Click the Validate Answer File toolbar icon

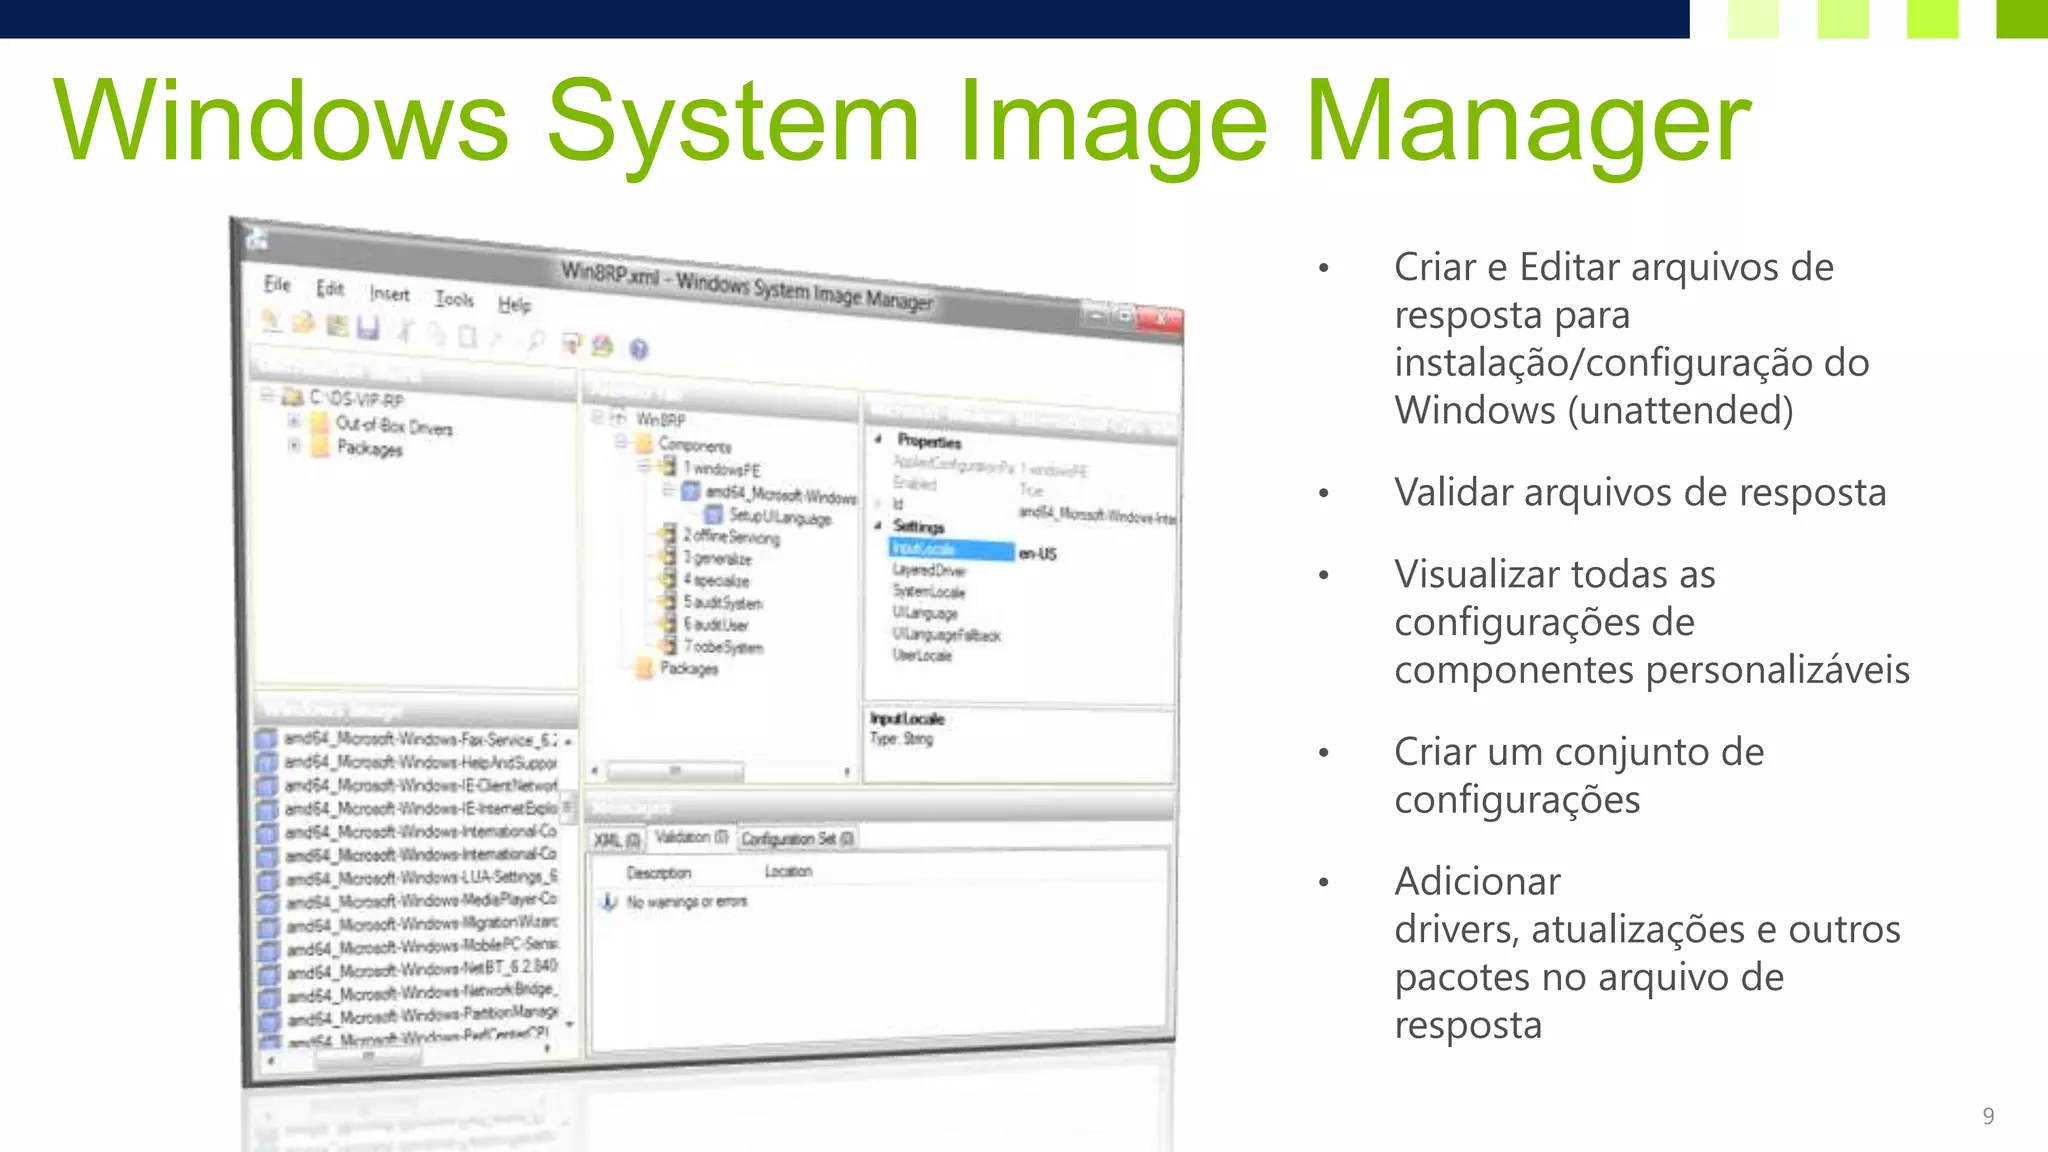(x=571, y=344)
